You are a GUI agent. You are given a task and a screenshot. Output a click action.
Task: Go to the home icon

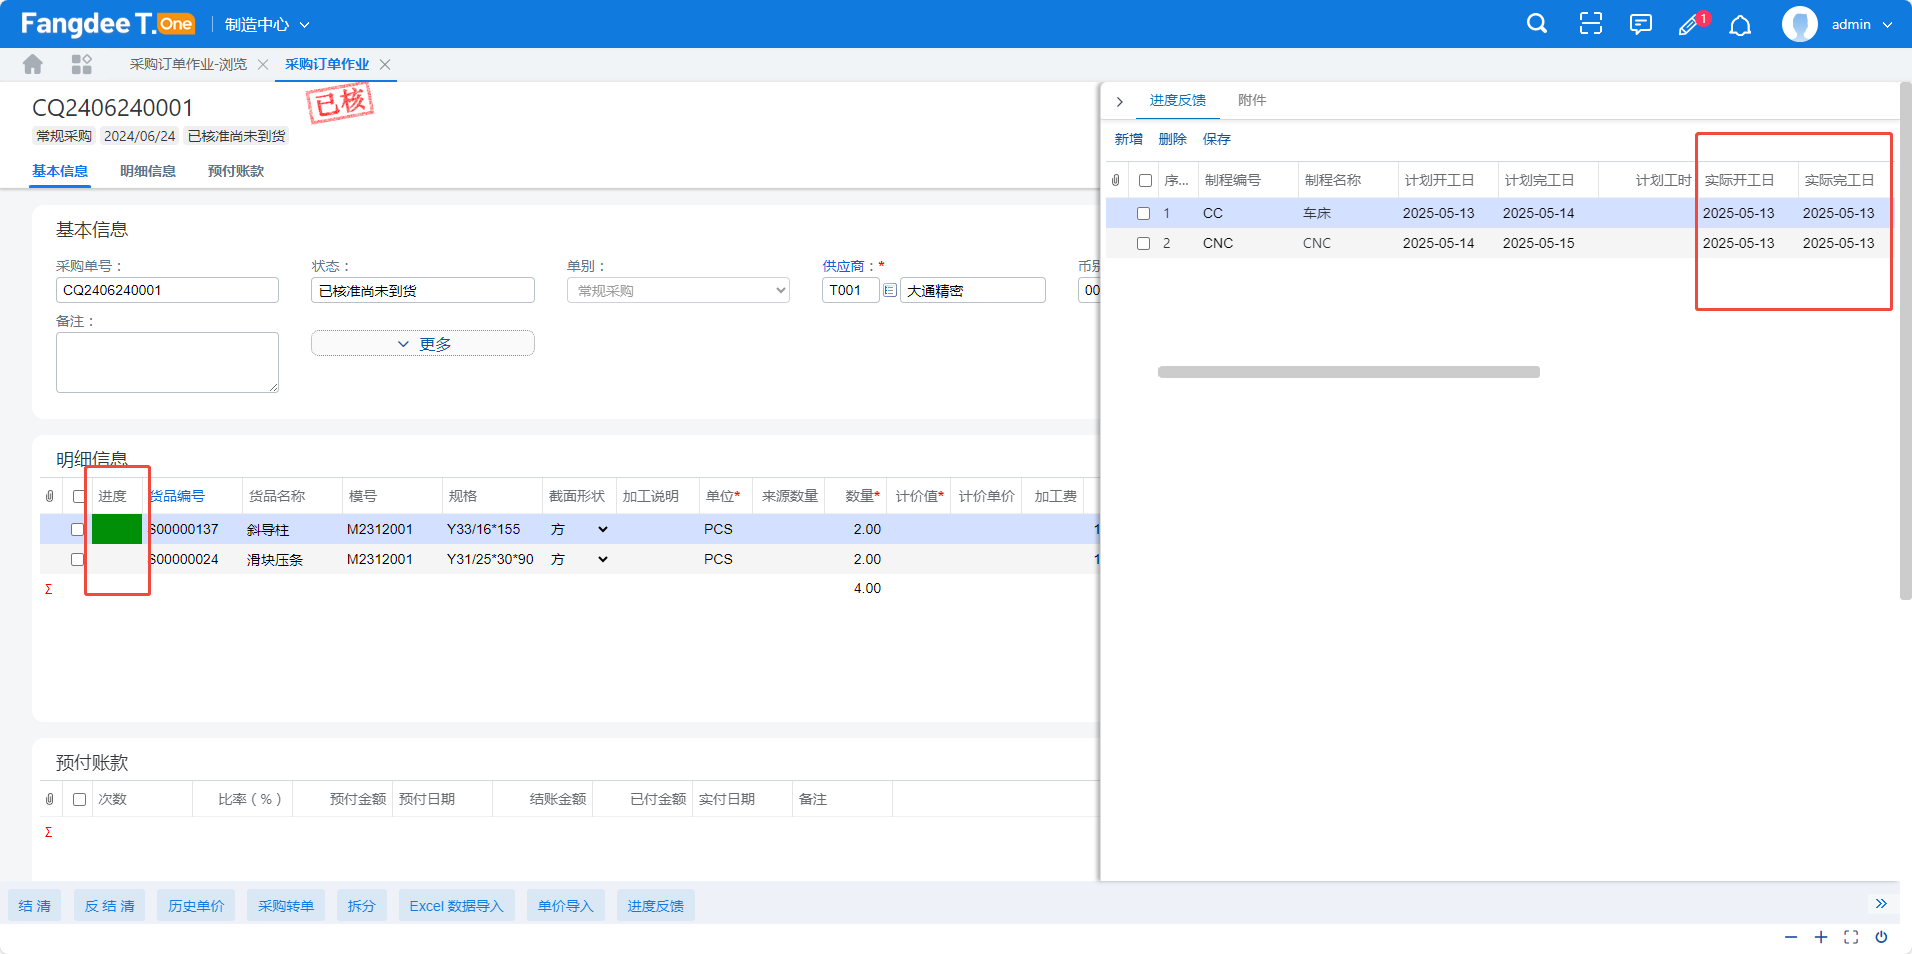pyautogui.click(x=33, y=64)
